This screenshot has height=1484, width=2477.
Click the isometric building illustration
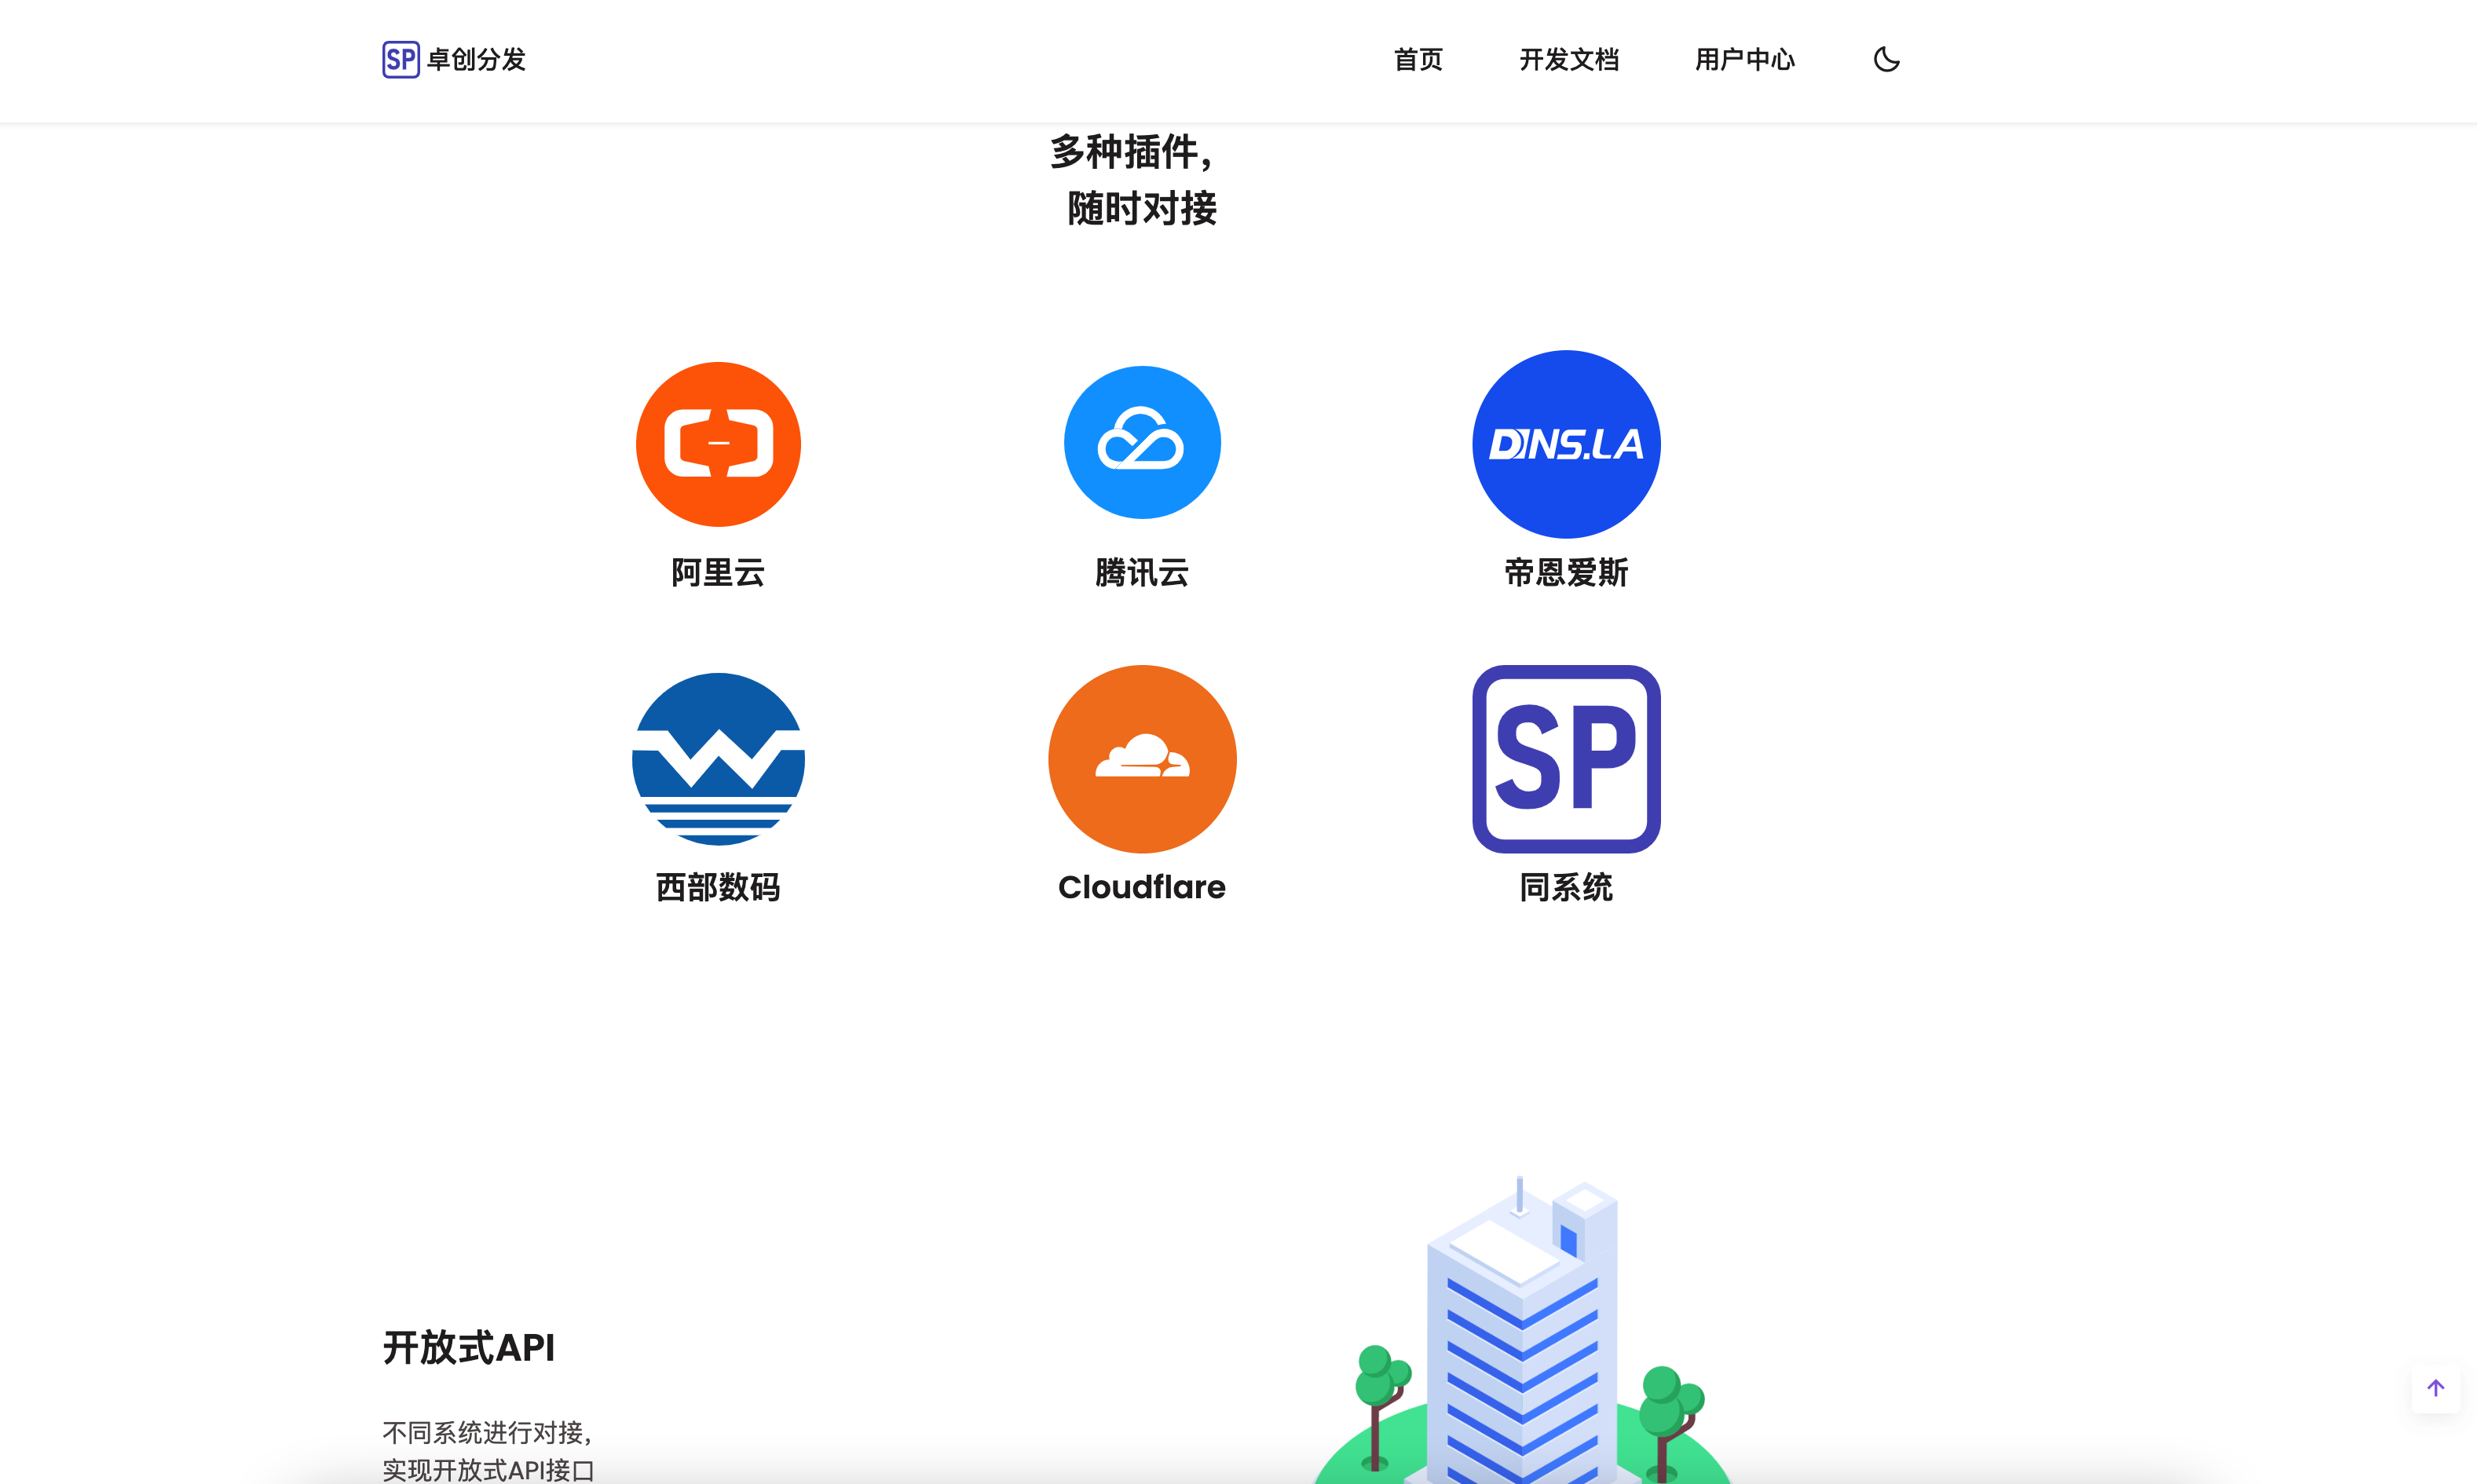click(1521, 1330)
